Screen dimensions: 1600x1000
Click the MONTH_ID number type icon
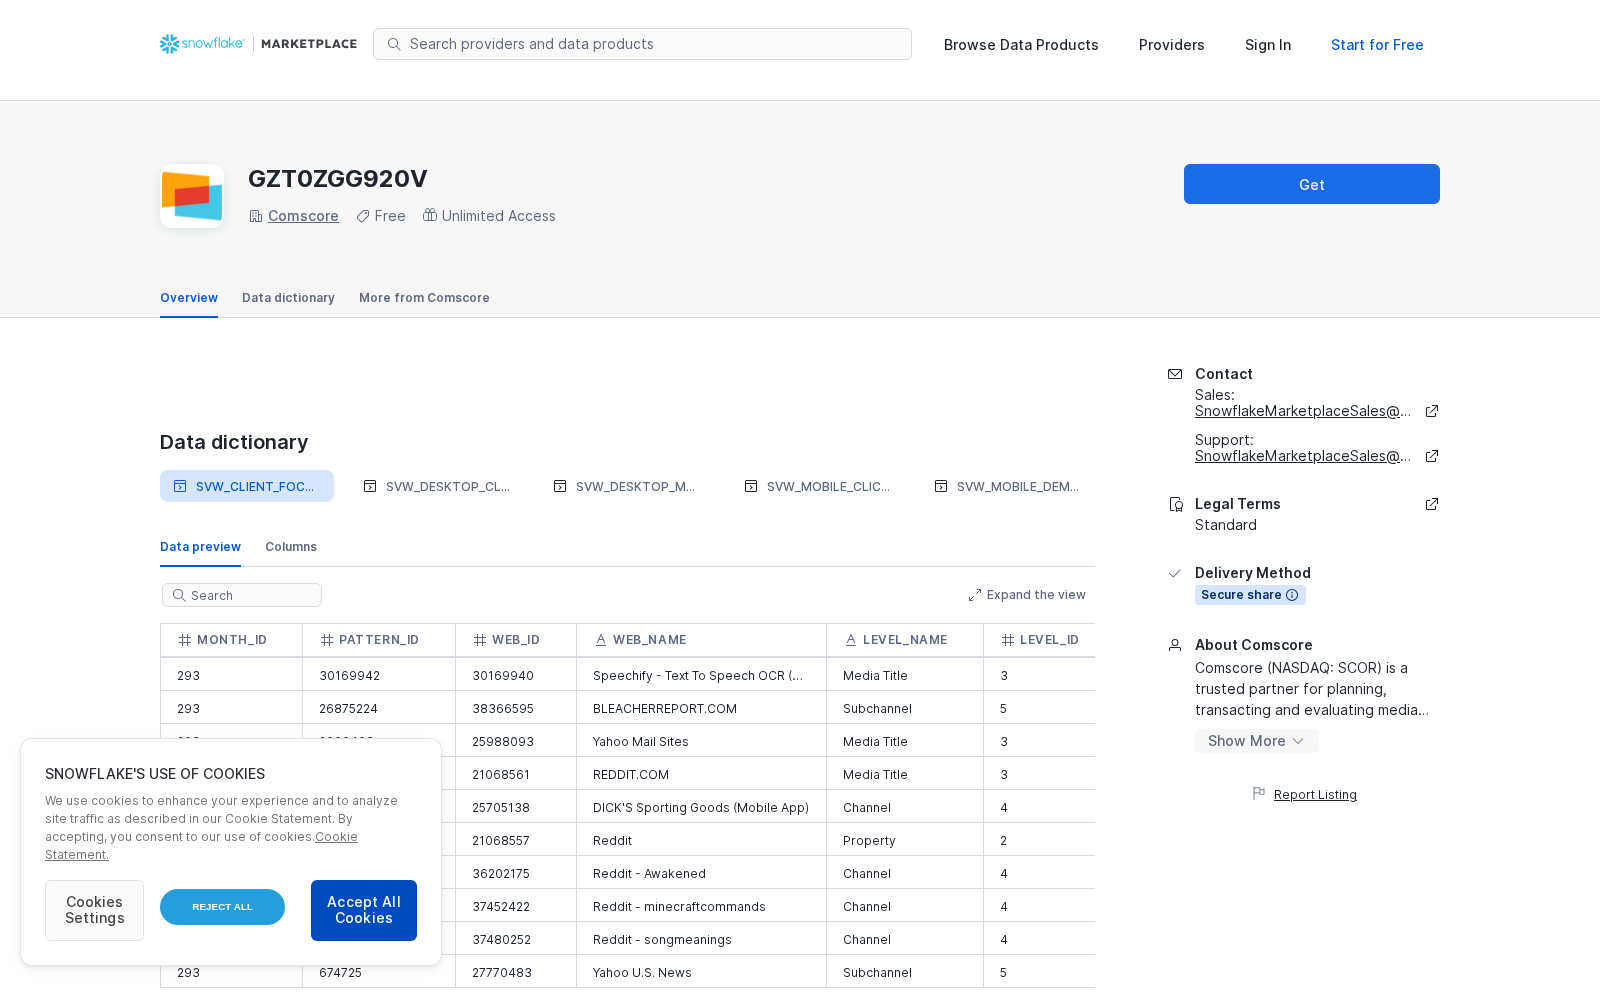[x=185, y=640]
